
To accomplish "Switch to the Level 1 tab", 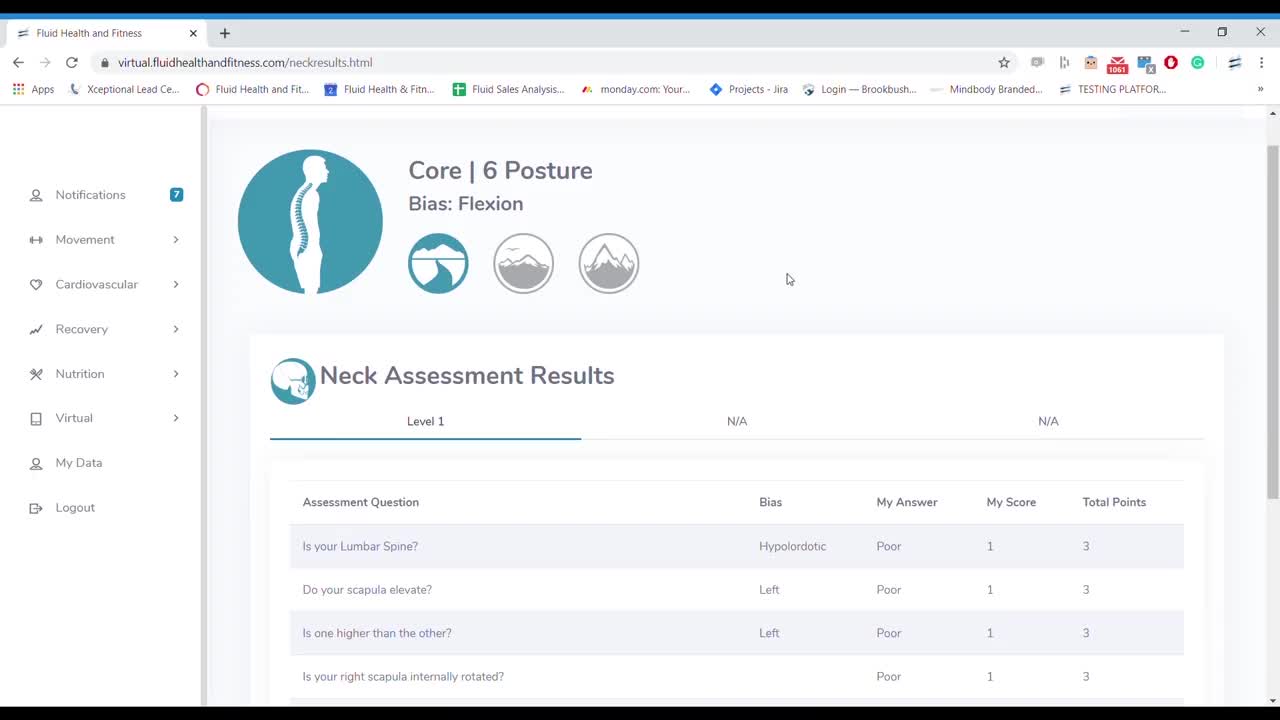I will pyautogui.click(x=425, y=421).
